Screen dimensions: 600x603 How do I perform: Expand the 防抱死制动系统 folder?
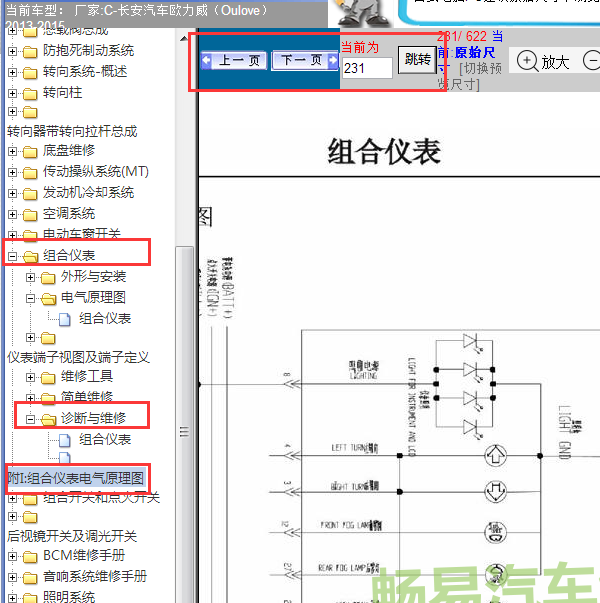point(12,51)
